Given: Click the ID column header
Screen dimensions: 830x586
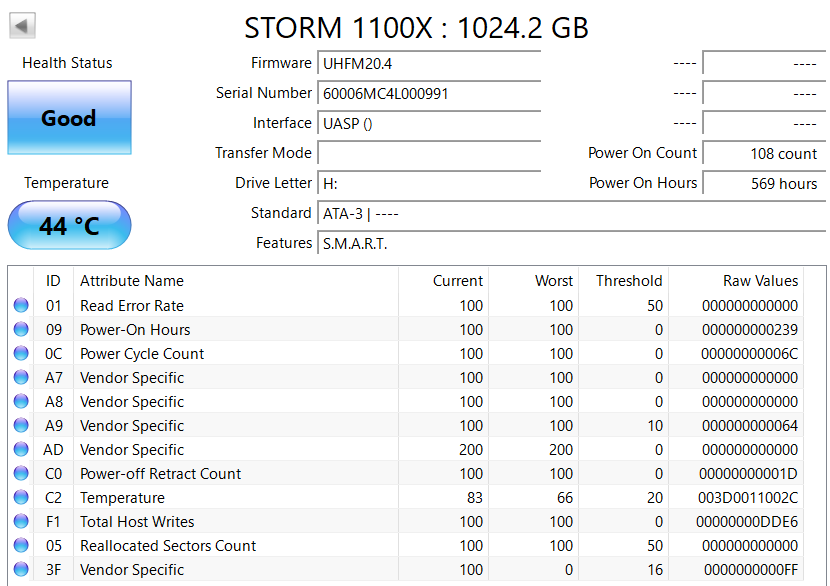Looking at the screenshot, I should [x=53, y=281].
